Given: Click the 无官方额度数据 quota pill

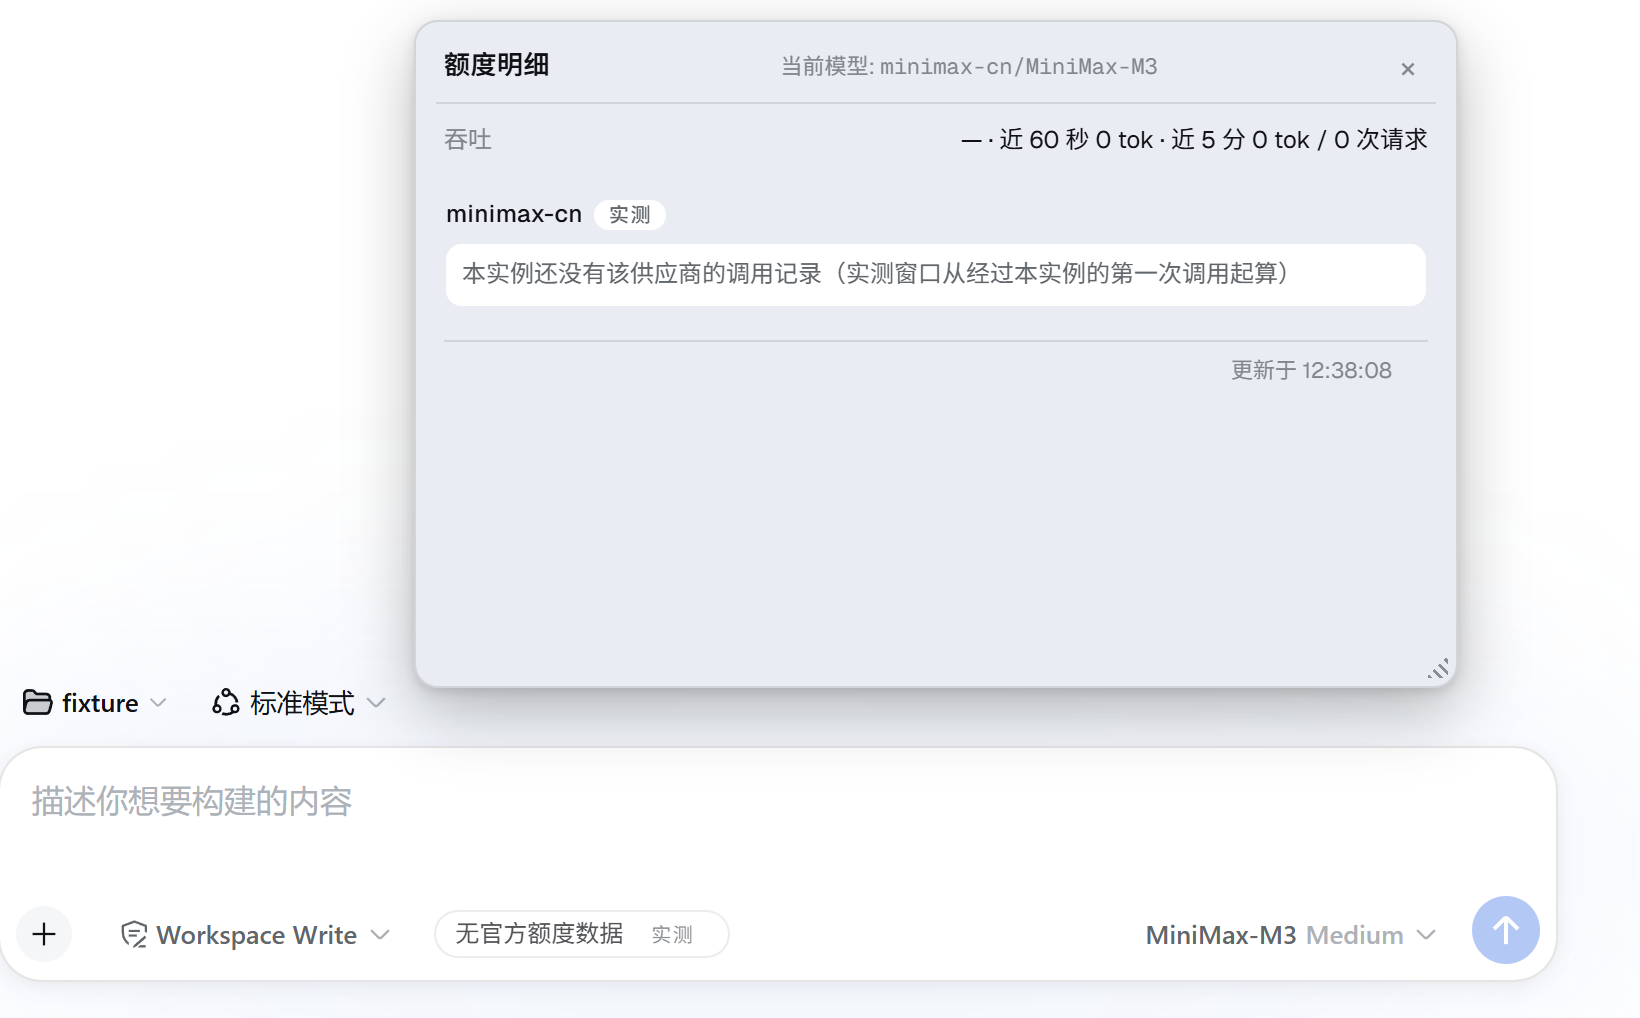Looking at the screenshot, I should point(582,934).
